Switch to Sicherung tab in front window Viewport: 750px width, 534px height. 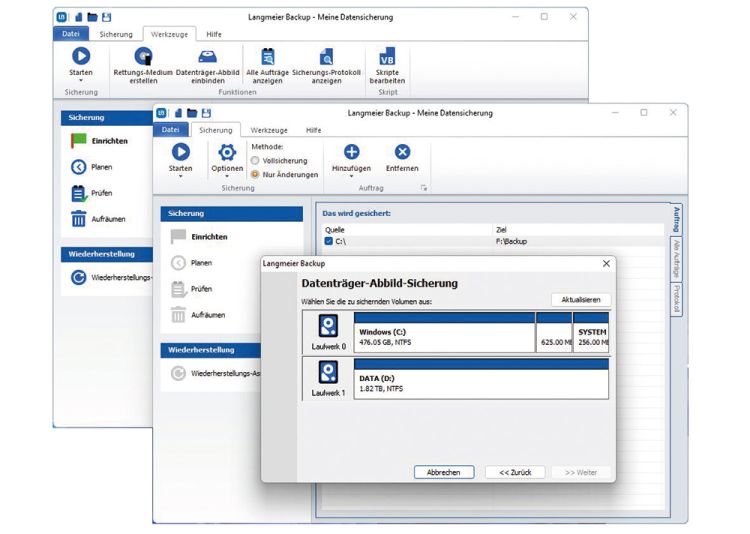click(216, 130)
